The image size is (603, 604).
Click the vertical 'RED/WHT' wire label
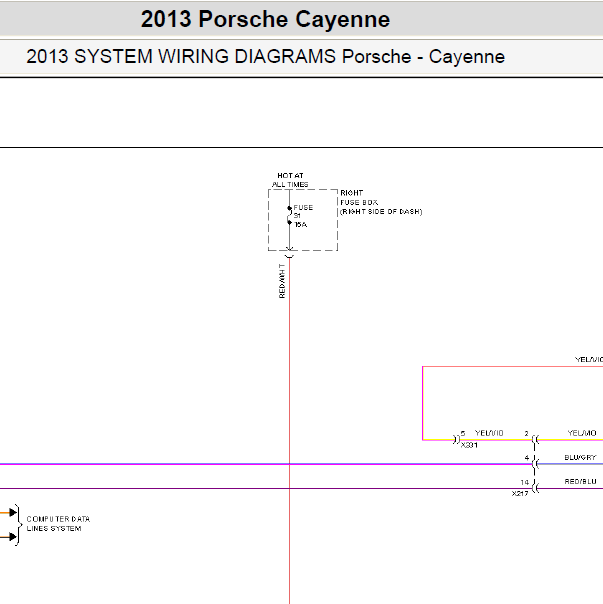(x=282, y=281)
